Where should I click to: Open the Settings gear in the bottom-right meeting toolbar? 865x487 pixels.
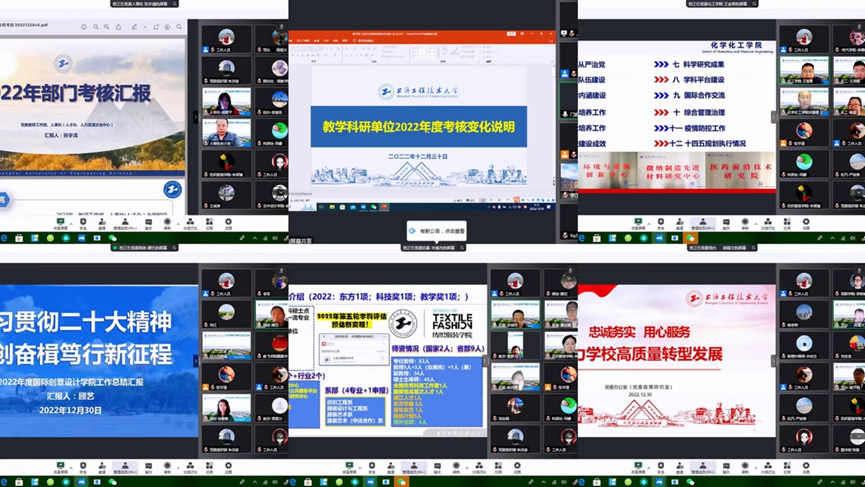[x=806, y=467]
